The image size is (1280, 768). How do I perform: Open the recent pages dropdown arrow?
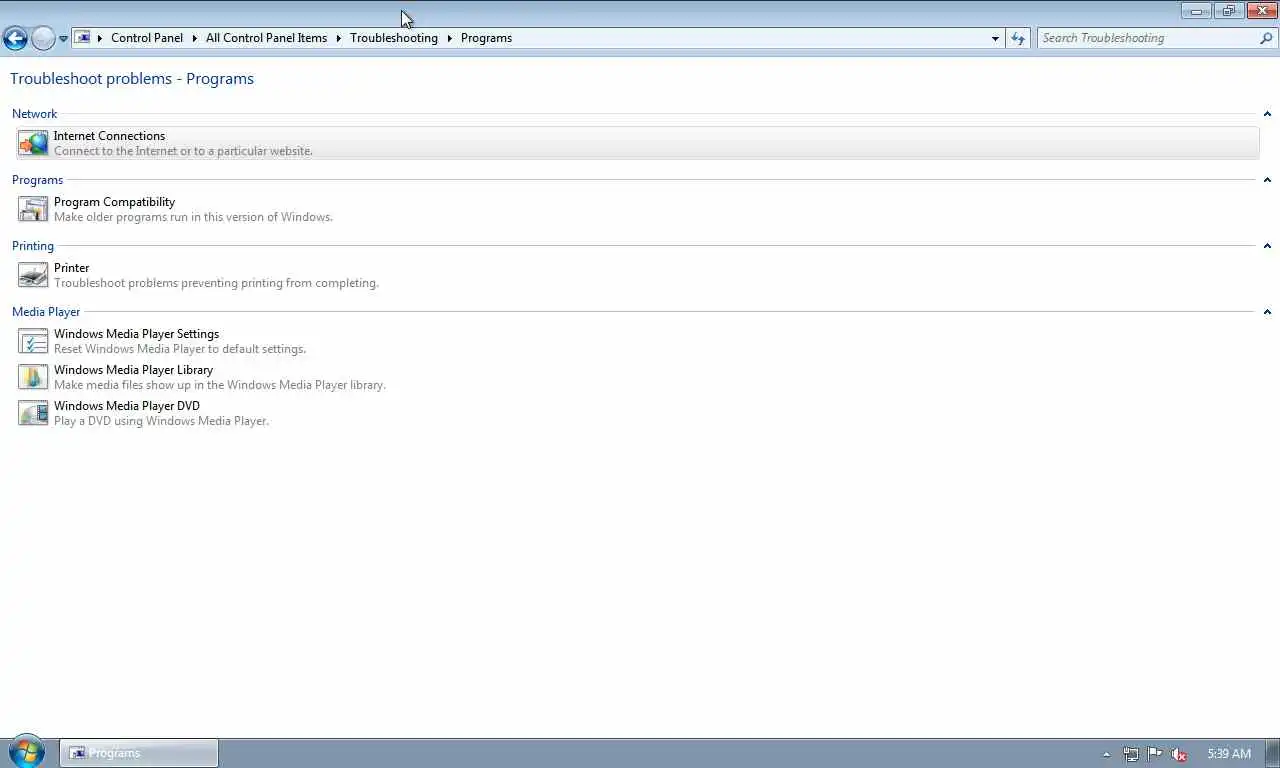pos(63,38)
